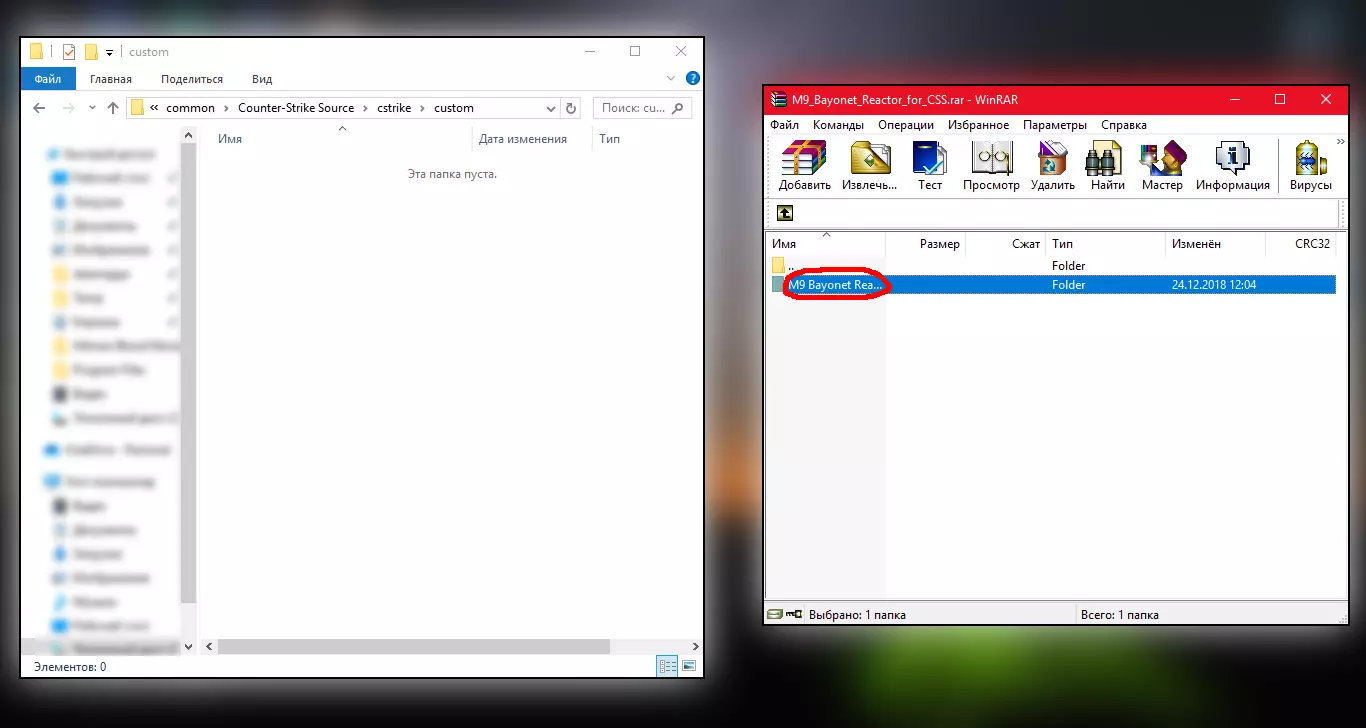Click the Удалить (Delete) toolbar icon

point(1052,158)
